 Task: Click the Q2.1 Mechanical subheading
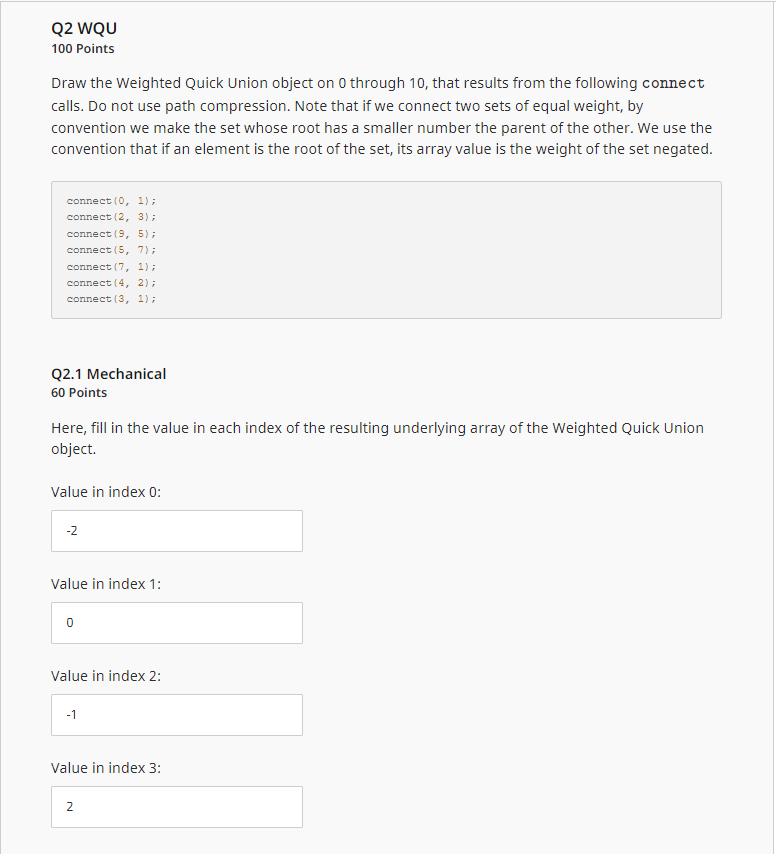[109, 373]
